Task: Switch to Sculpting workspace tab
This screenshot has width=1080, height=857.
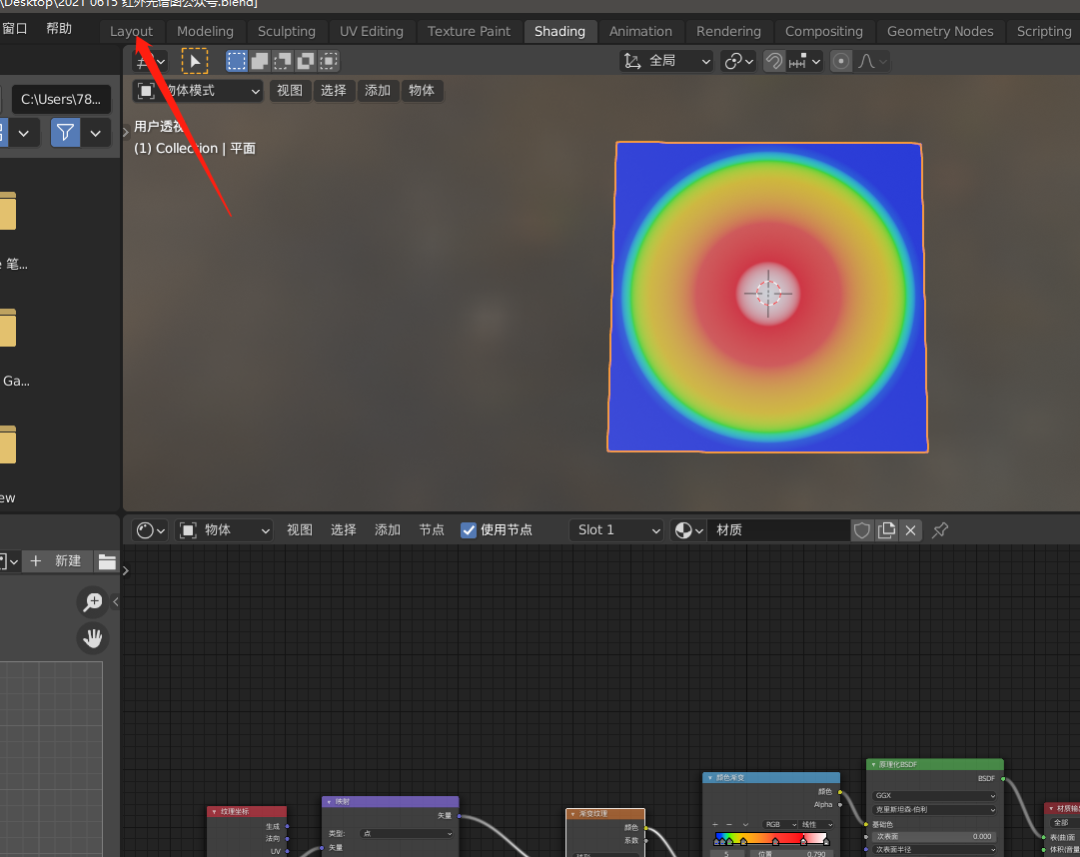Action: pyautogui.click(x=287, y=31)
